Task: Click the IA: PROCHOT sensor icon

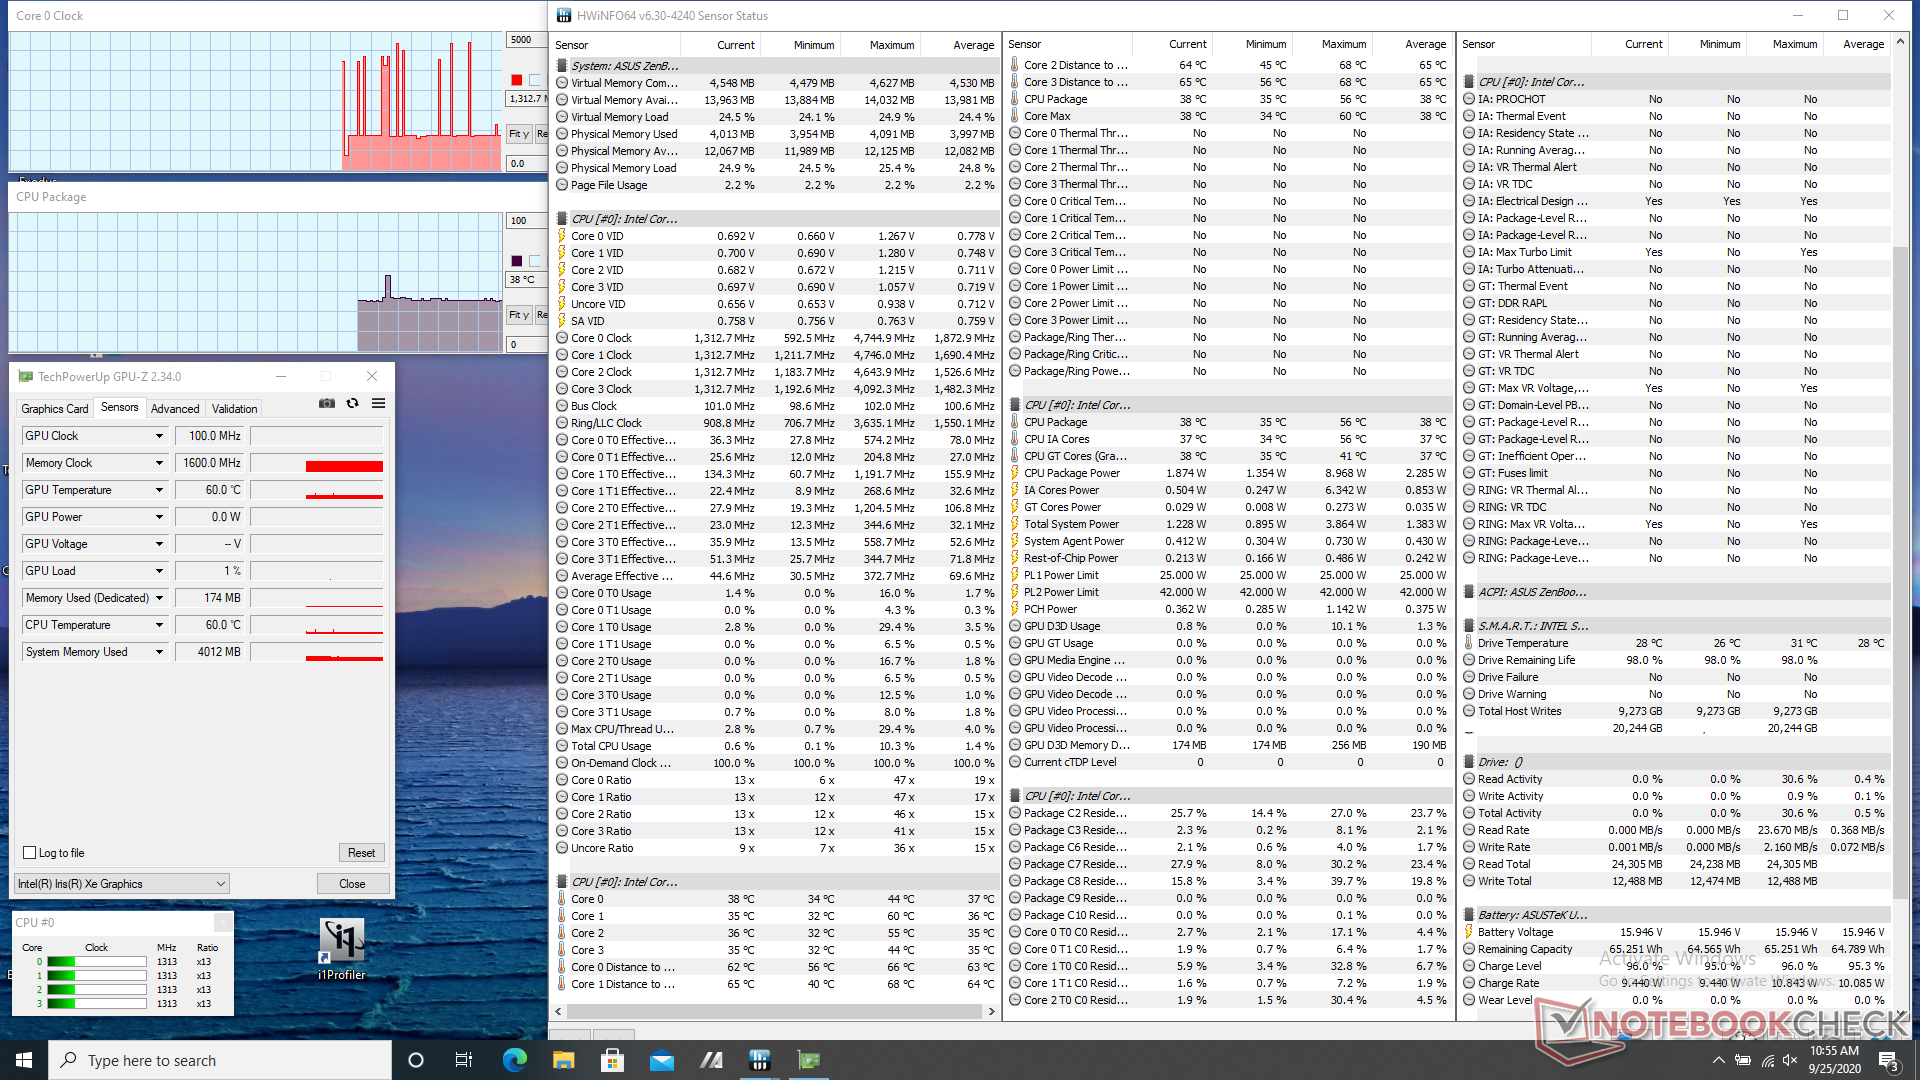Action: coord(1469,99)
